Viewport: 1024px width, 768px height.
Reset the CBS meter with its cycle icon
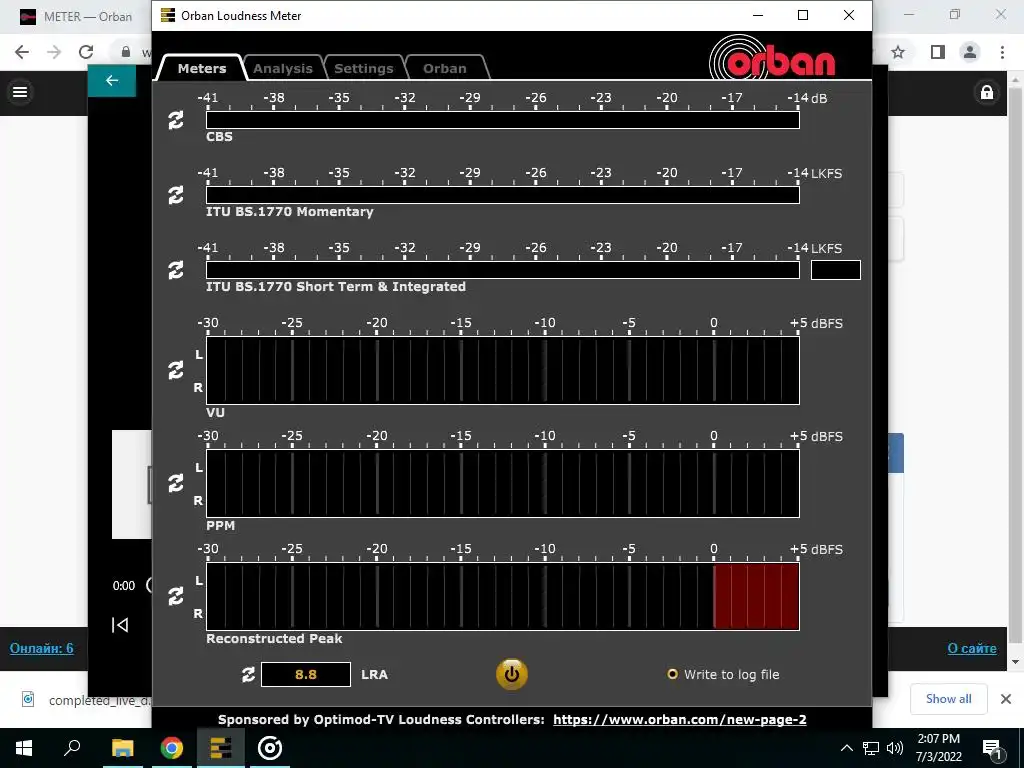(x=176, y=120)
